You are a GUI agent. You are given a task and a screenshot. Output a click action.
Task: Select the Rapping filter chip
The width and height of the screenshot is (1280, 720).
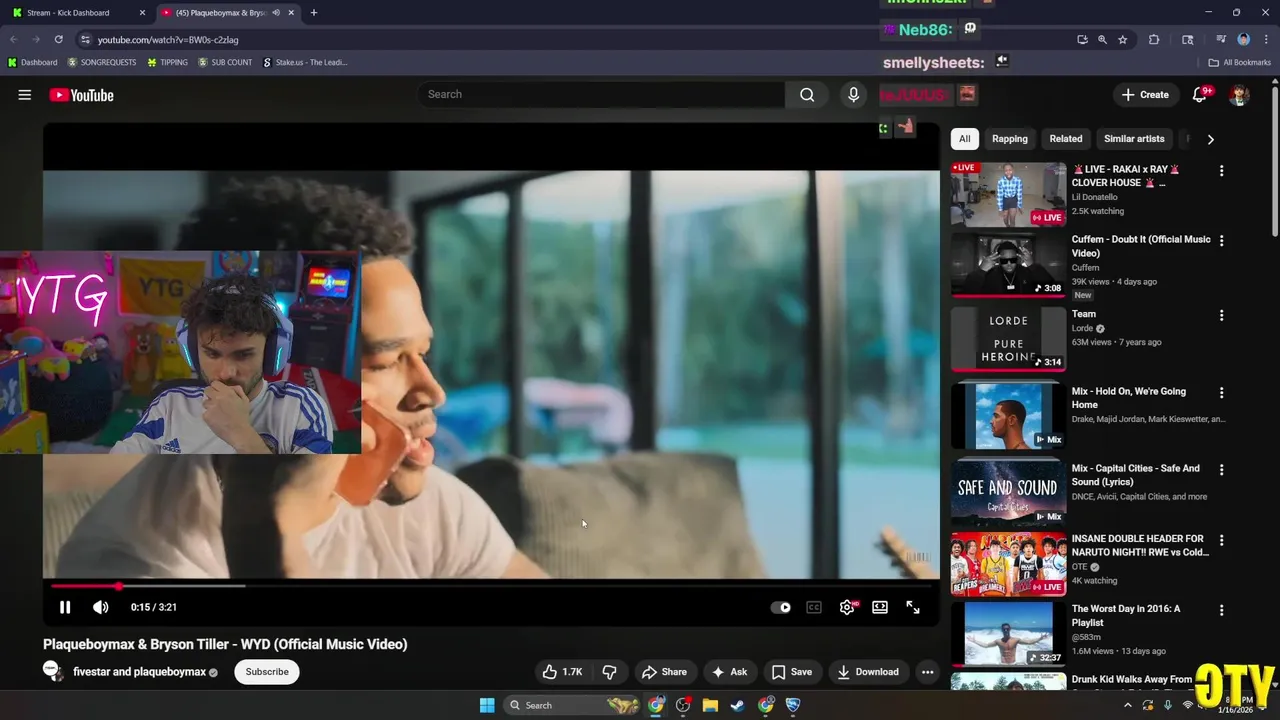point(1010,139)
